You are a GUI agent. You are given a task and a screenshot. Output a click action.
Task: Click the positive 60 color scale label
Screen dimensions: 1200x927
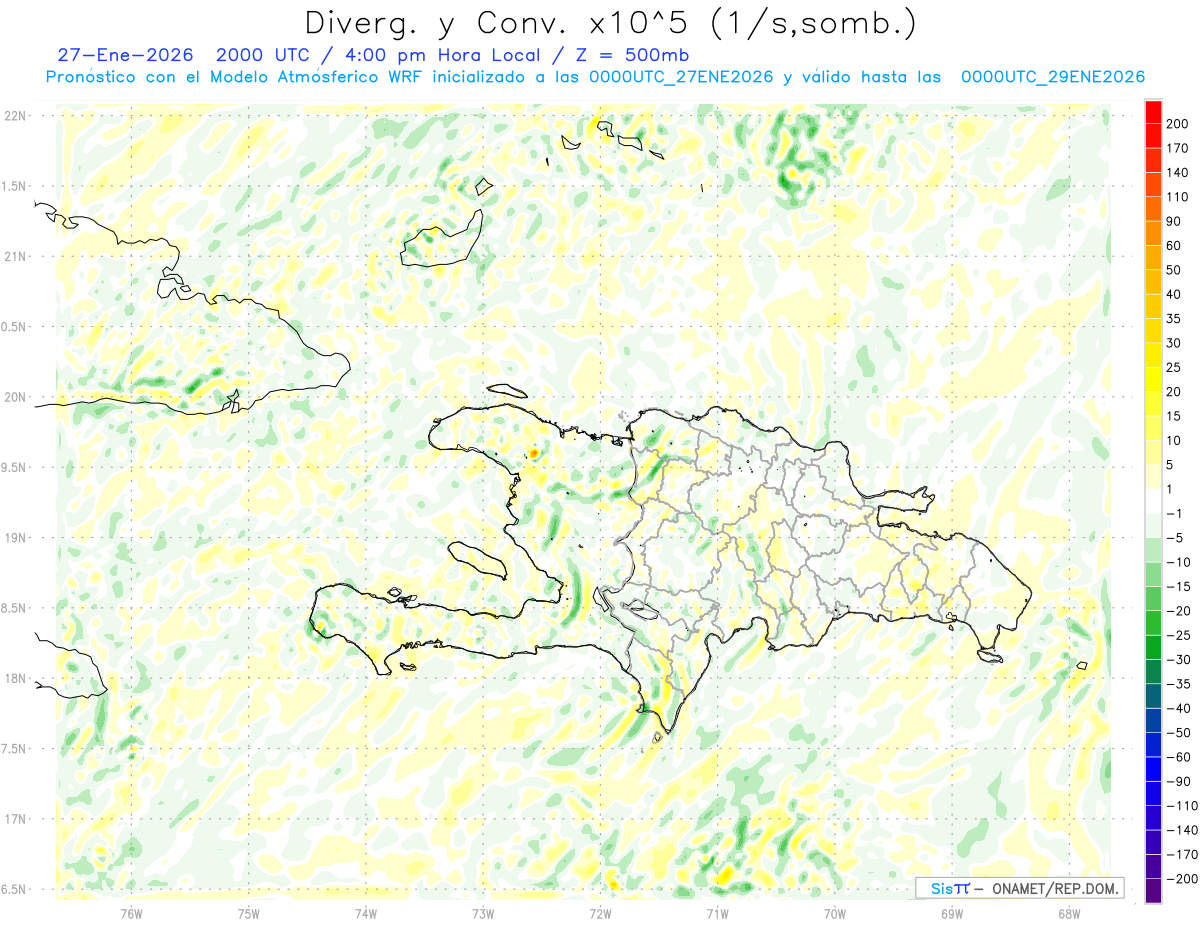(1174, 246)
